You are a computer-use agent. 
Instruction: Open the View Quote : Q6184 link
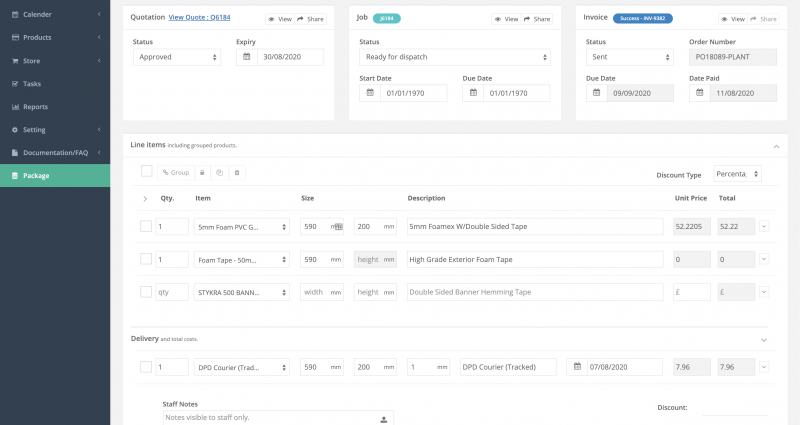pos(200,17)
